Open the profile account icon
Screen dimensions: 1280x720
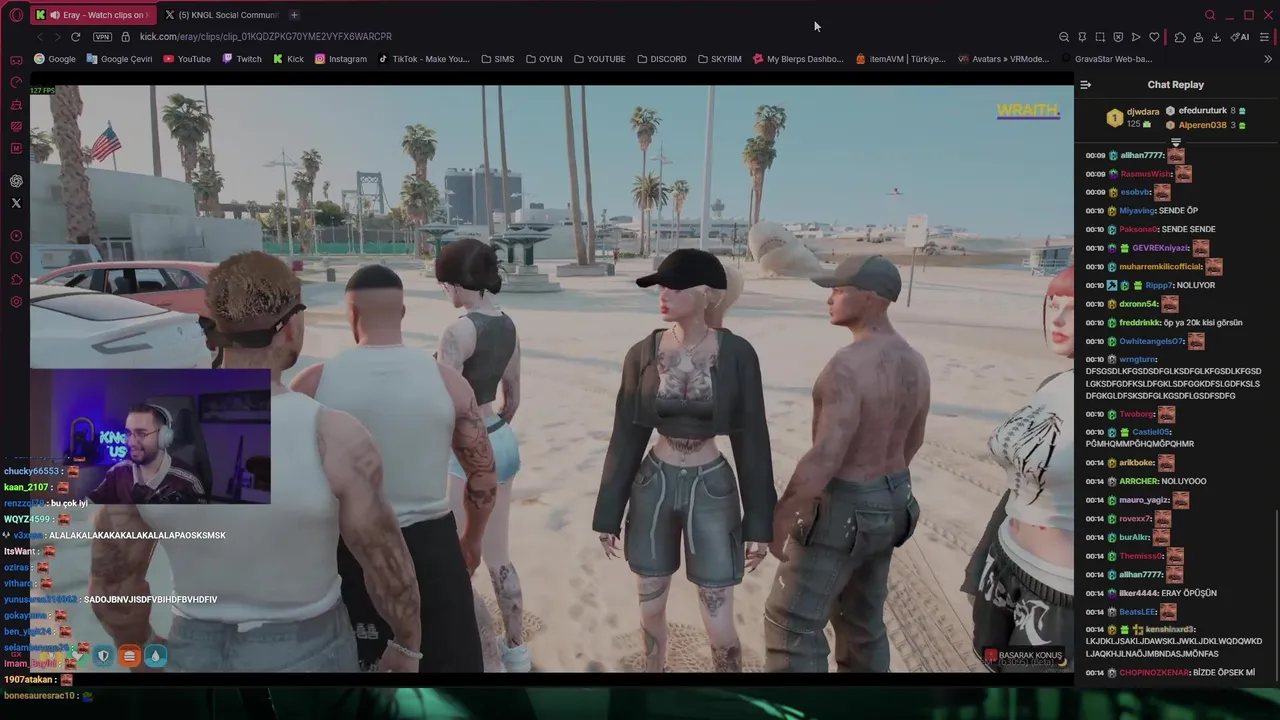[1198, 37]
